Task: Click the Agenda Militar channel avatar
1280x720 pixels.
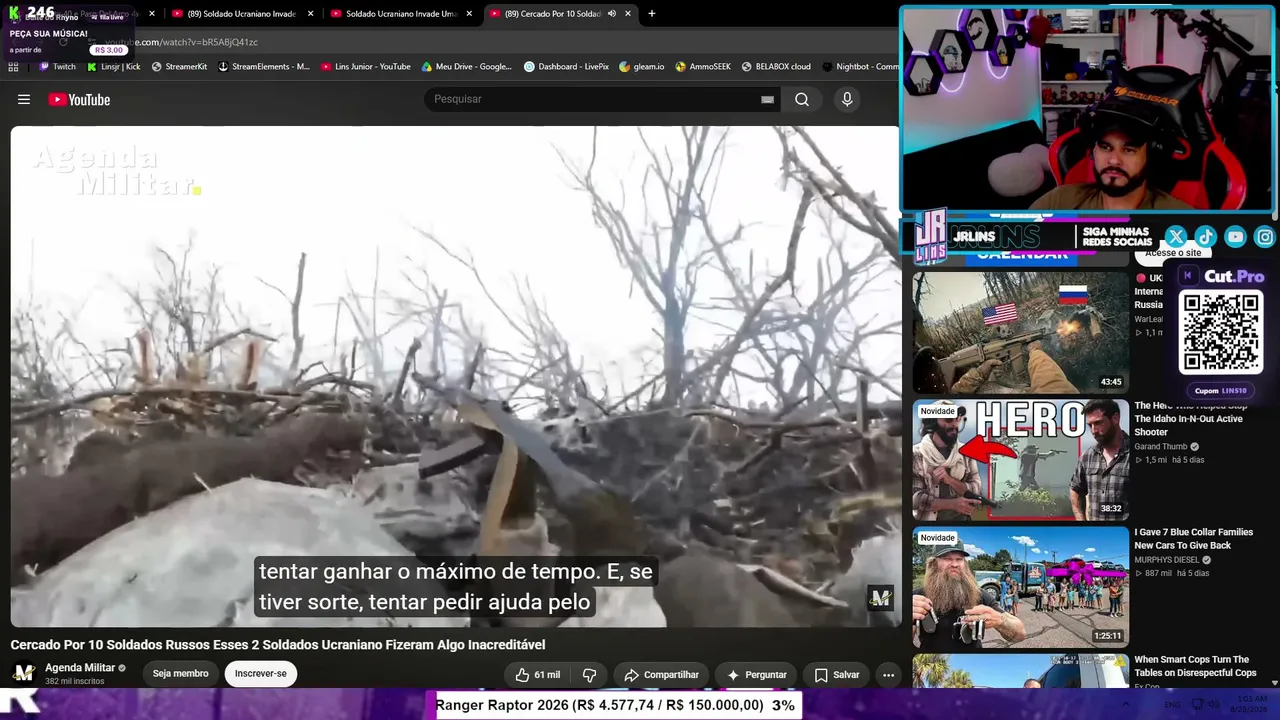Action: [x=24, y=673]
